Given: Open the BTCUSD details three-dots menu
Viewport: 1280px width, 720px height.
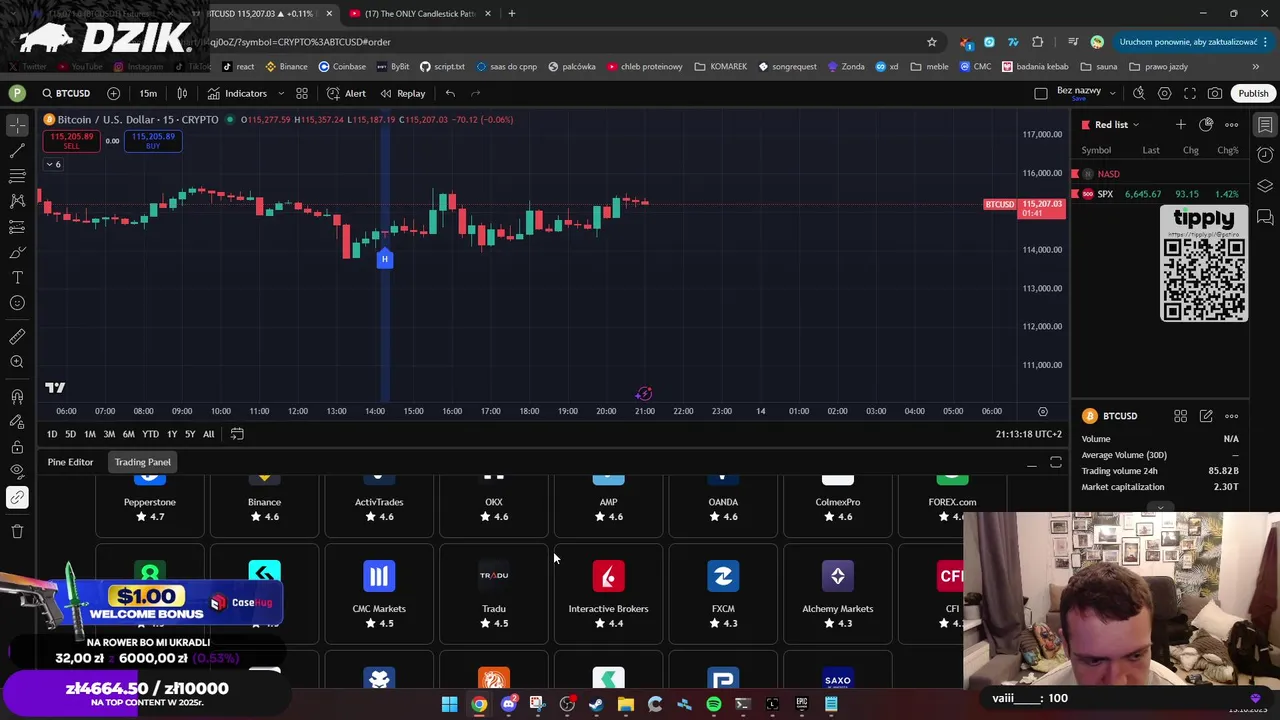Looking at the screenshot, I should point(1232,416).
